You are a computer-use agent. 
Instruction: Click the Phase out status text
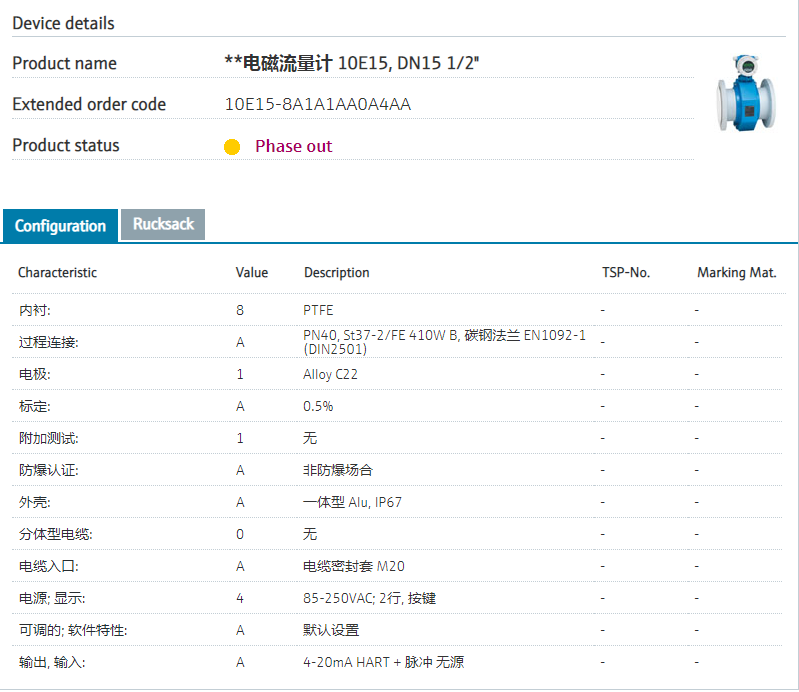pos(293,146)
